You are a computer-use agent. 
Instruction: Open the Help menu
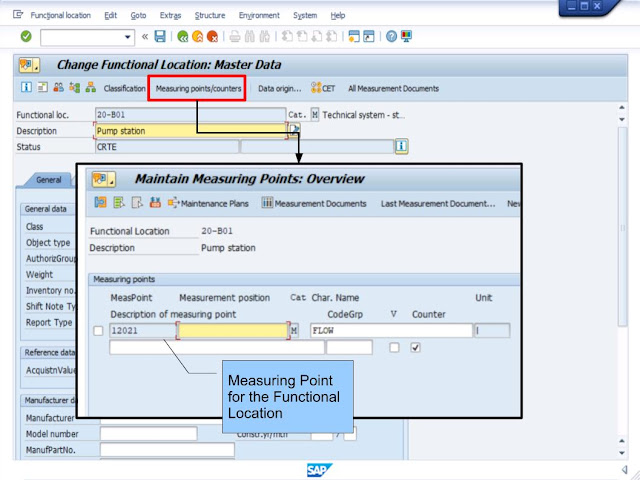coord(338,16)
